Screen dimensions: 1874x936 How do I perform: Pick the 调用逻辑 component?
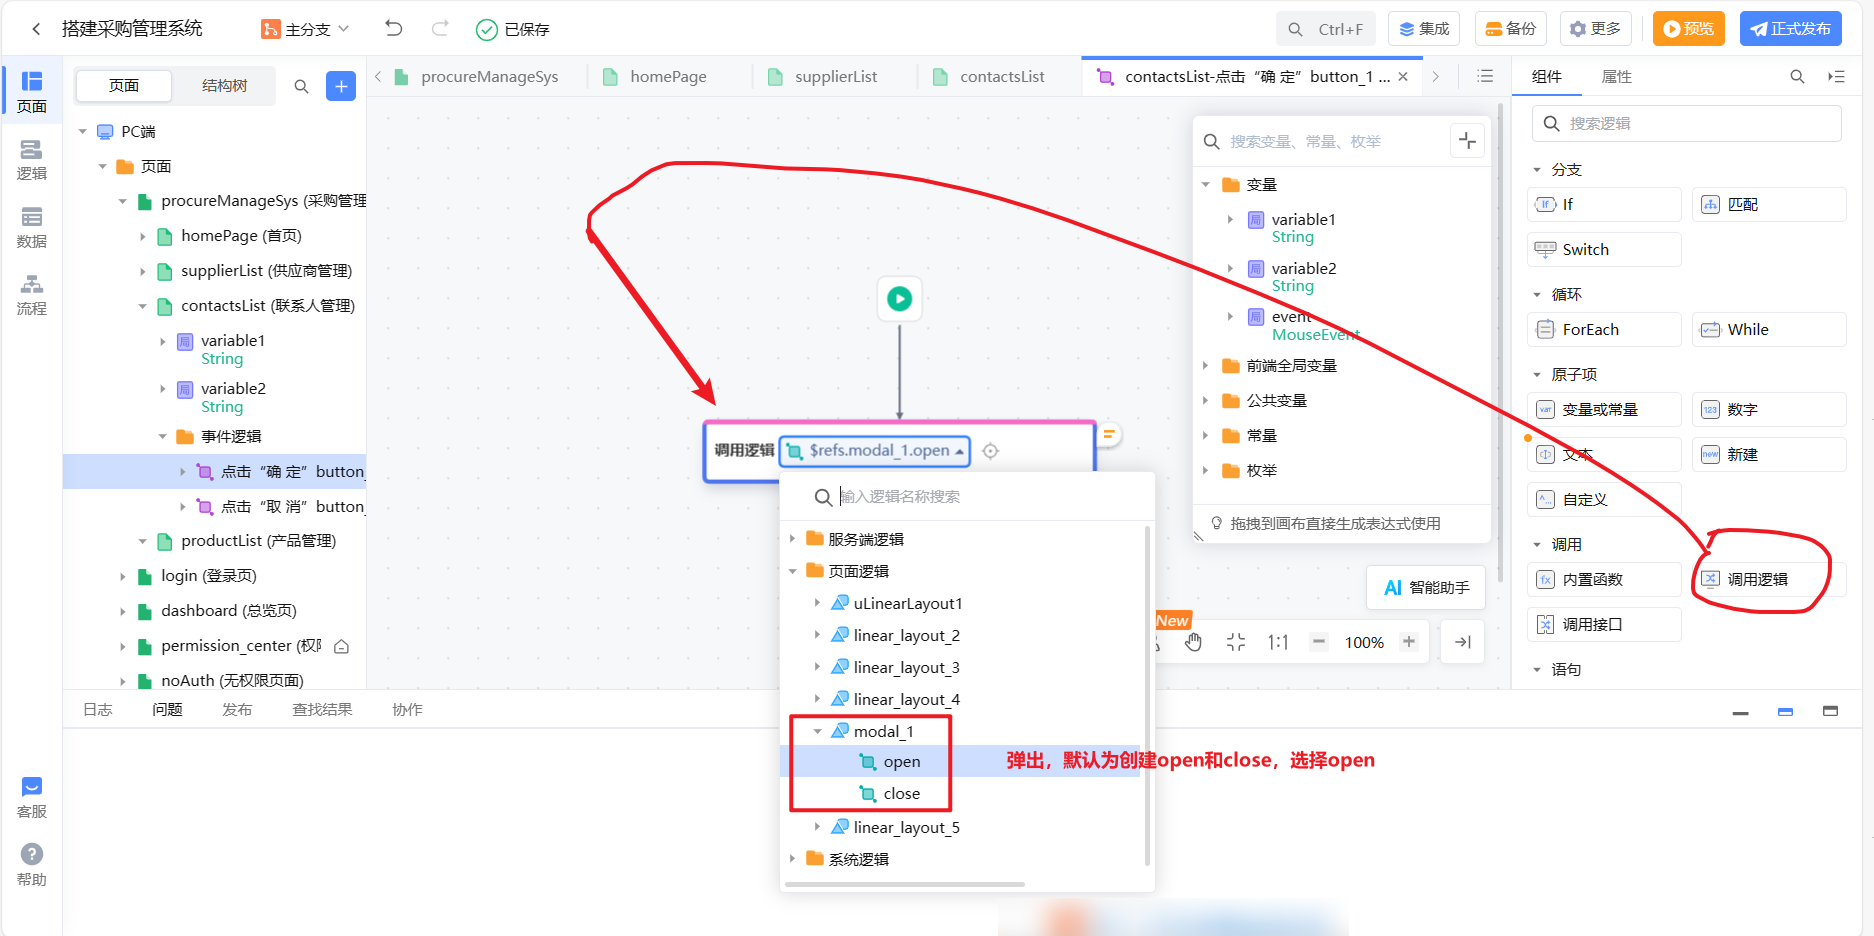(x=1768, y=580)
